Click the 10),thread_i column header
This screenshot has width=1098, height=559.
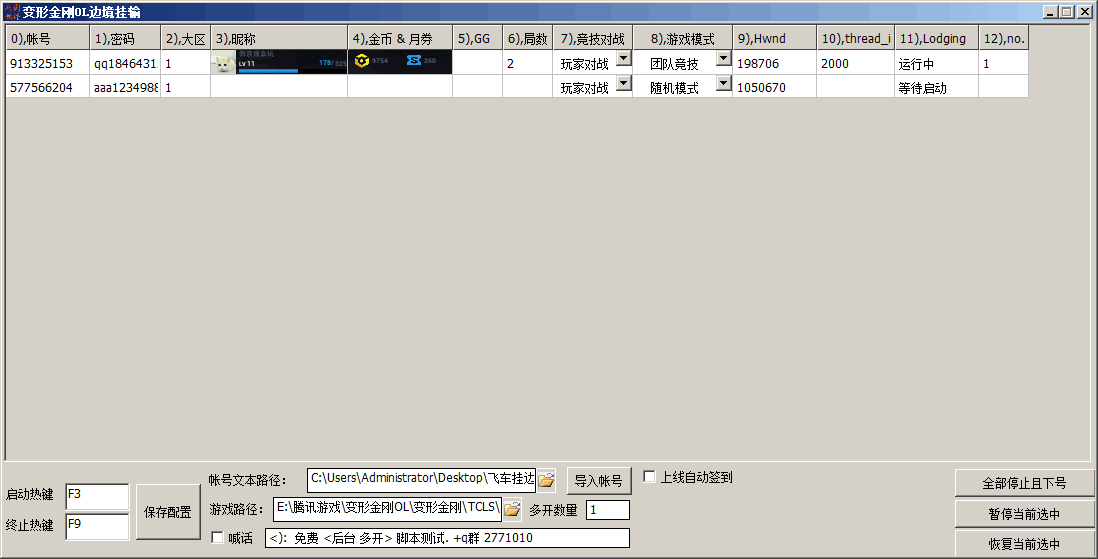[x=855, y=39]
